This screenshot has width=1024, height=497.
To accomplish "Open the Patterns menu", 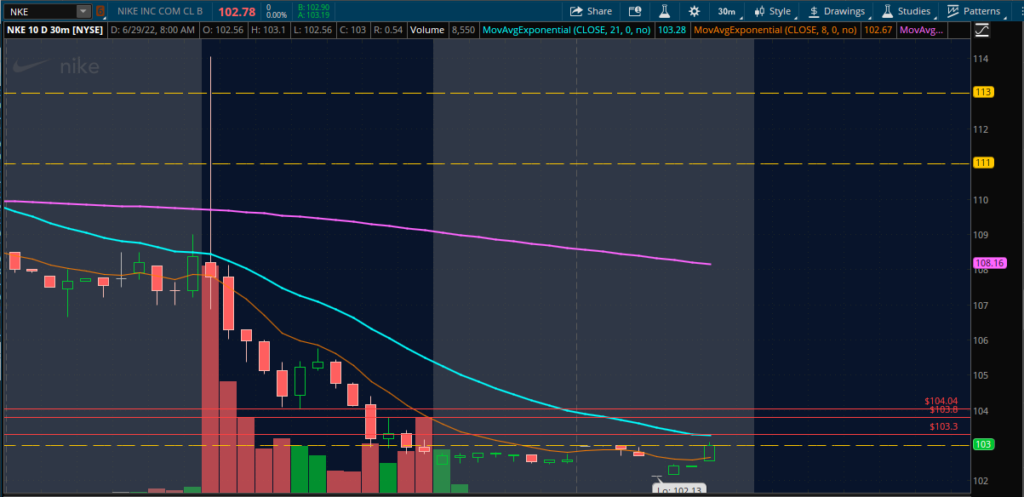I will click(x=974, y=11).
